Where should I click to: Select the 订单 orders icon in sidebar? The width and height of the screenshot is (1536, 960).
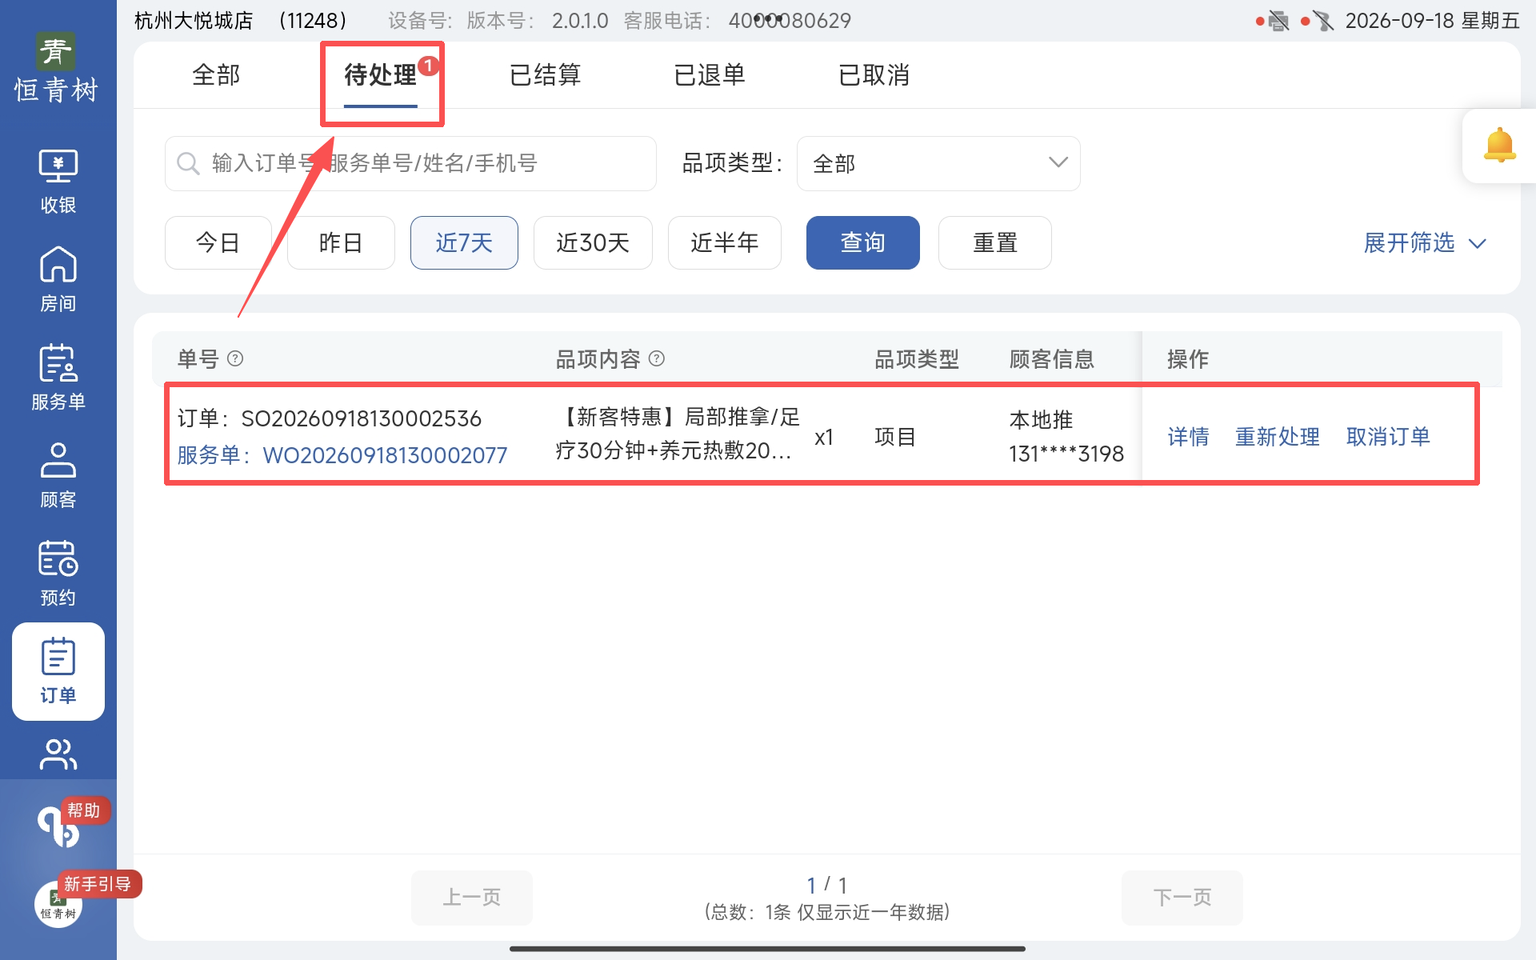58,671
